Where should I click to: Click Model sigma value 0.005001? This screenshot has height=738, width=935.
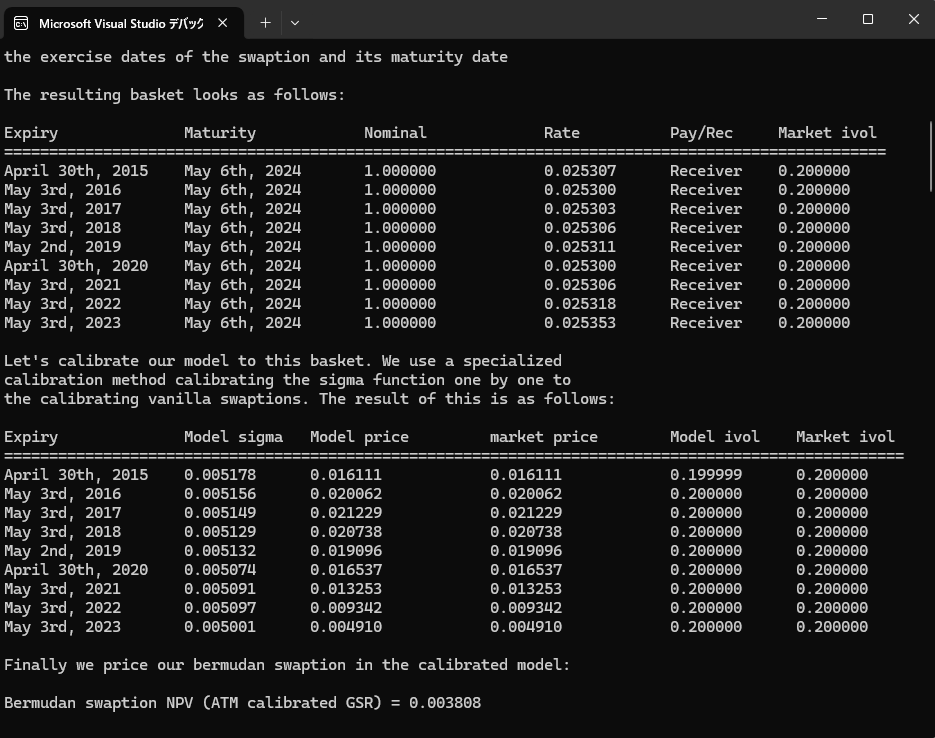[x=220, y=627]
